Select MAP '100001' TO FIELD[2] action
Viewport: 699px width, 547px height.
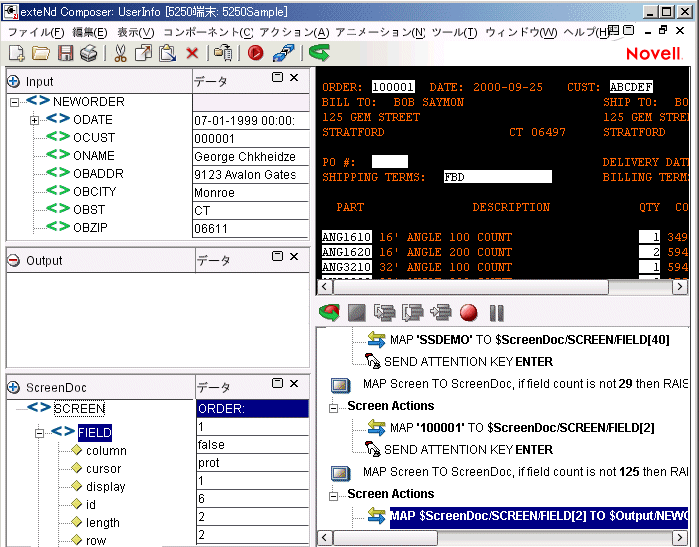coord(522,428)
